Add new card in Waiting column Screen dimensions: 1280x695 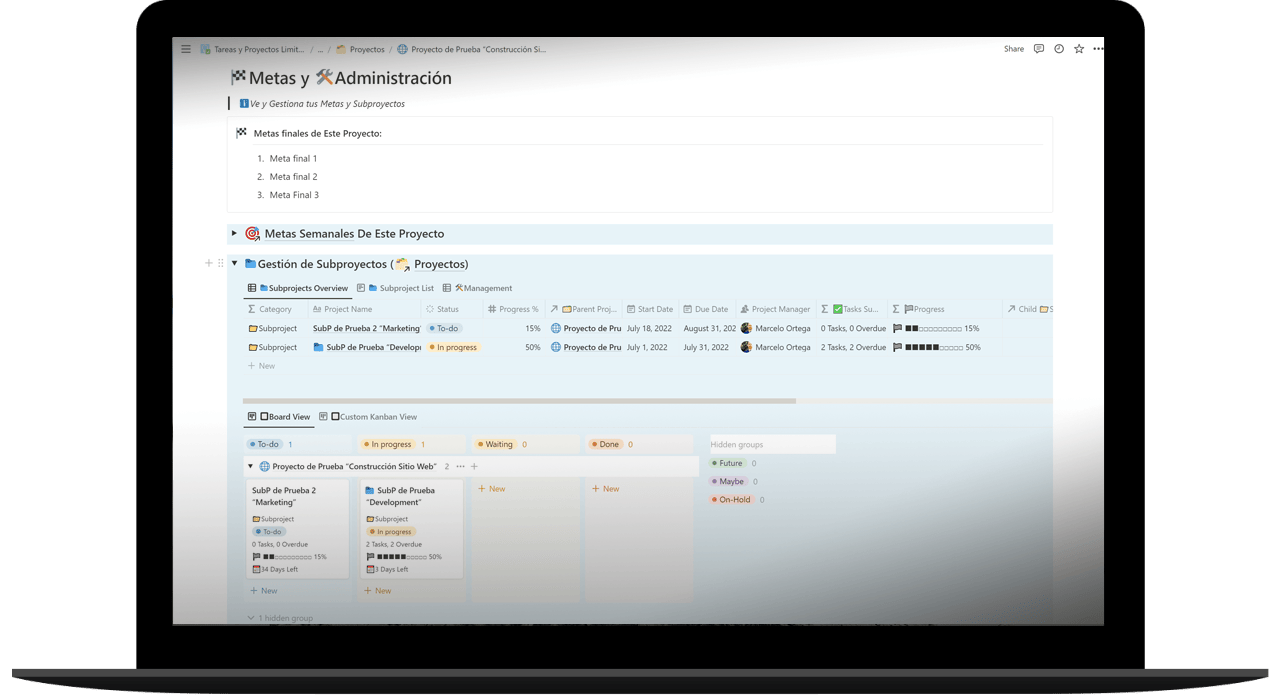coord(491,489)
